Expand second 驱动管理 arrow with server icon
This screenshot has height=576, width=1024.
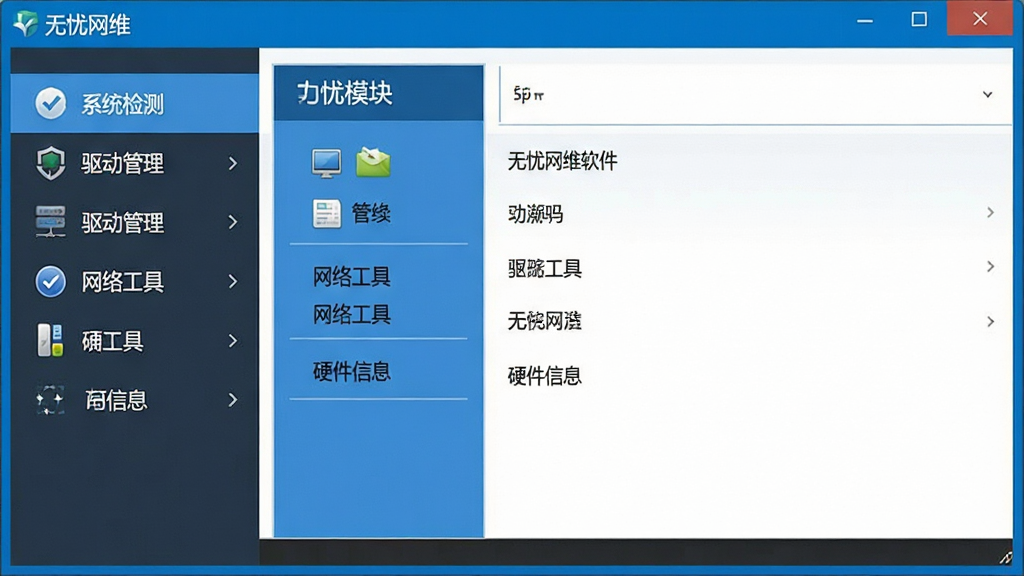point(233,222)
